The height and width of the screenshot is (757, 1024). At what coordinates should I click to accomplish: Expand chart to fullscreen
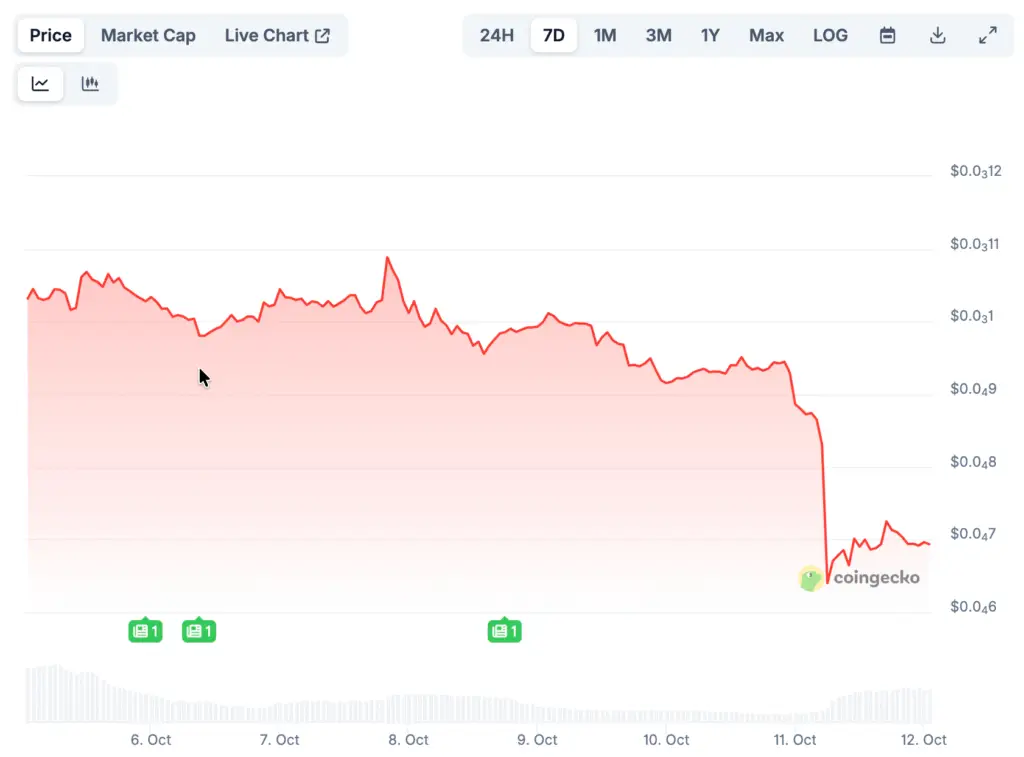click(987, 36)
